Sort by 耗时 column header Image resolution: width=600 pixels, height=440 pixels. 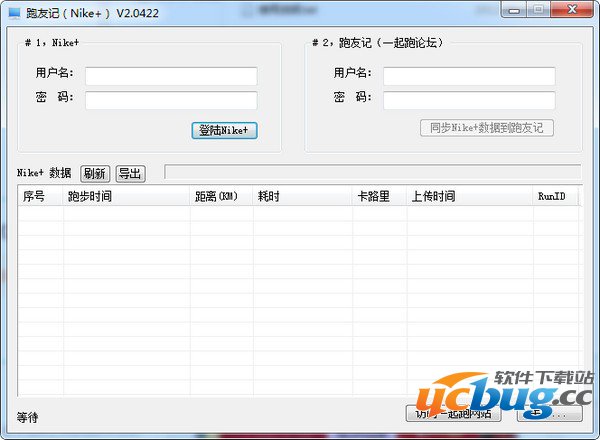302,196
